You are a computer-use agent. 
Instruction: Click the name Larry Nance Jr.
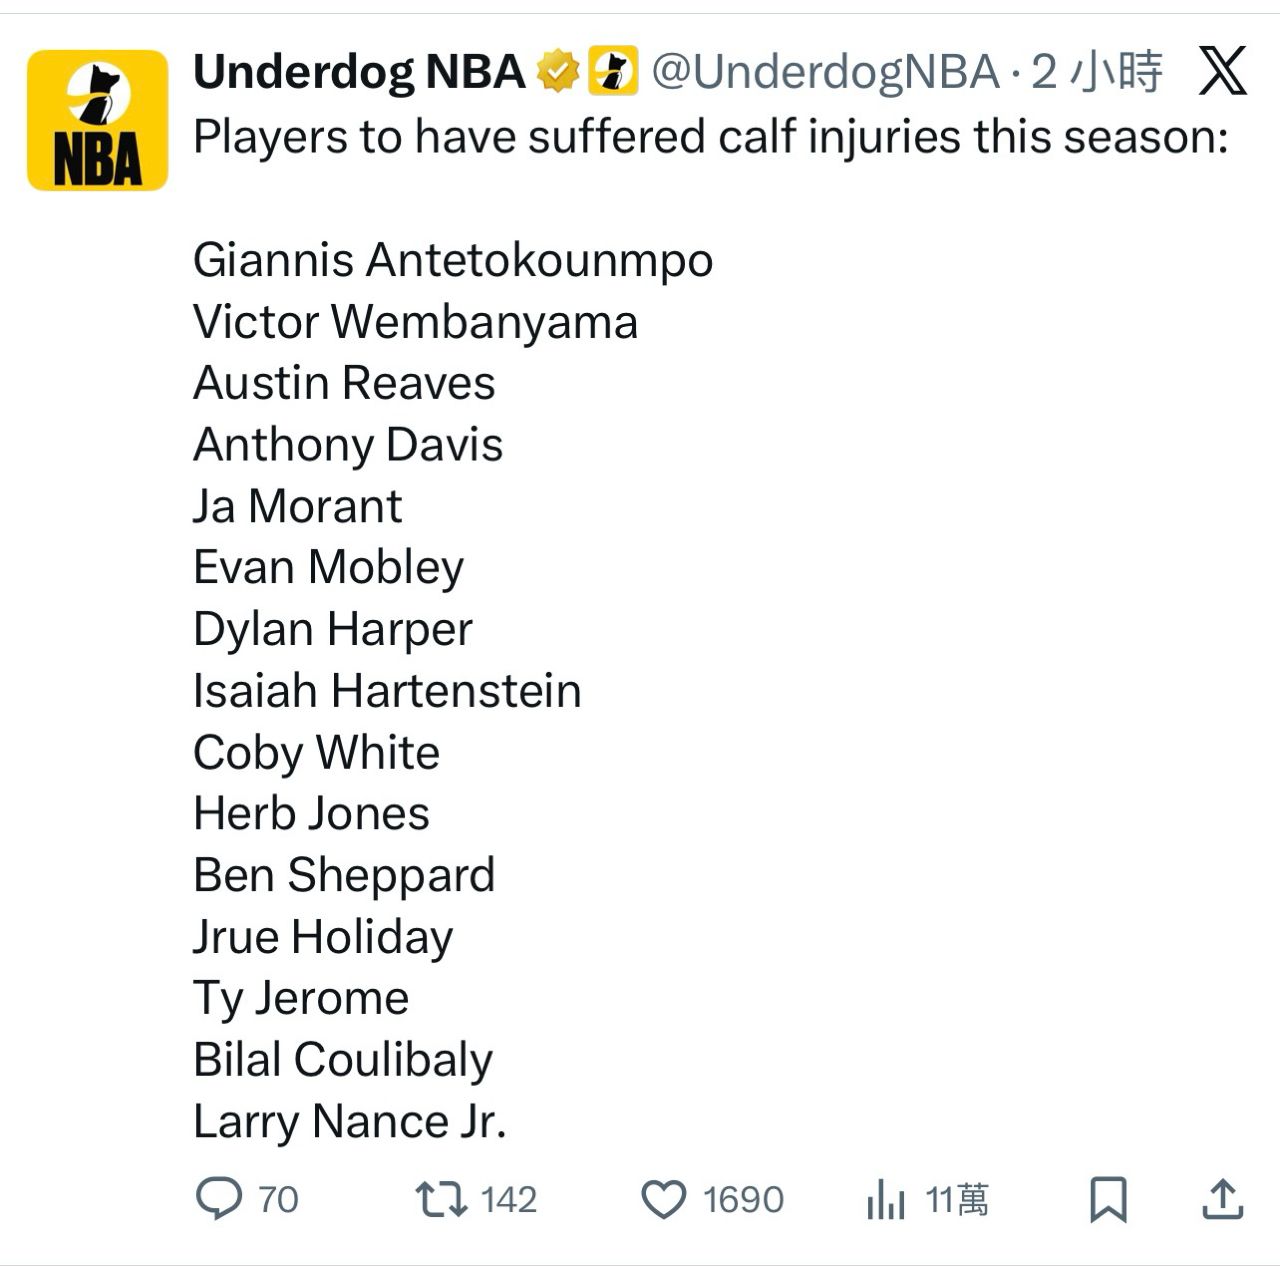pos(350,1121)
